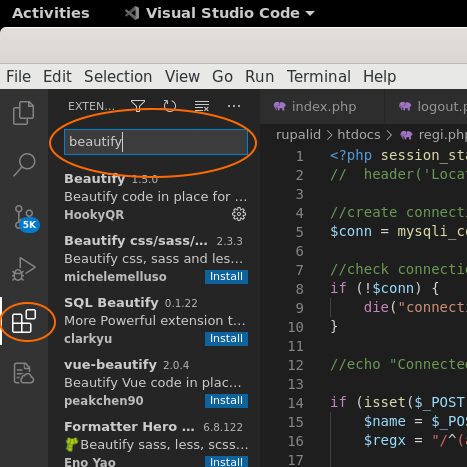467x467 pixels.
Task: Select the Formatter Hero extension title
Action: (x=129, y=427)
